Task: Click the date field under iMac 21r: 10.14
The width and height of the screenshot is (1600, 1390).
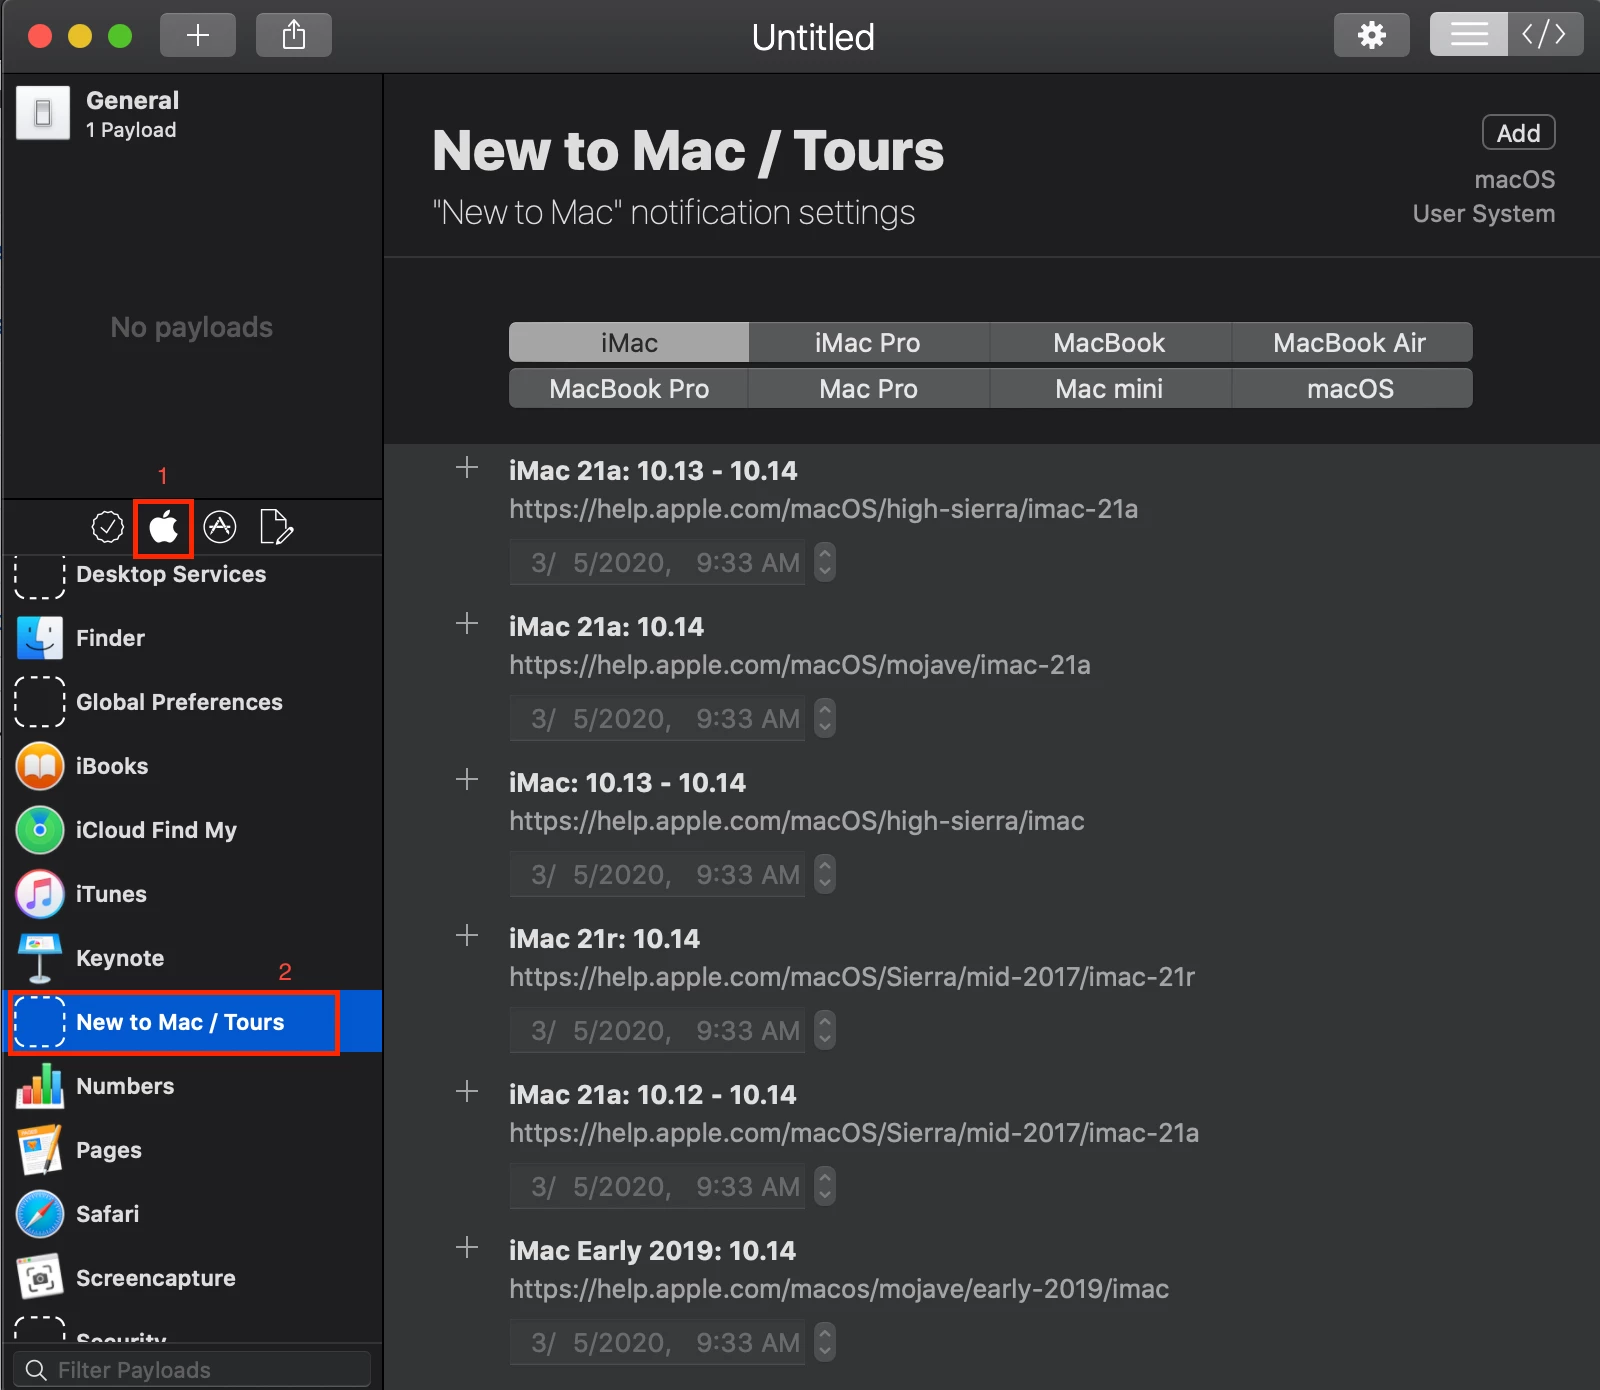Action: click(x=658, y=1030)
